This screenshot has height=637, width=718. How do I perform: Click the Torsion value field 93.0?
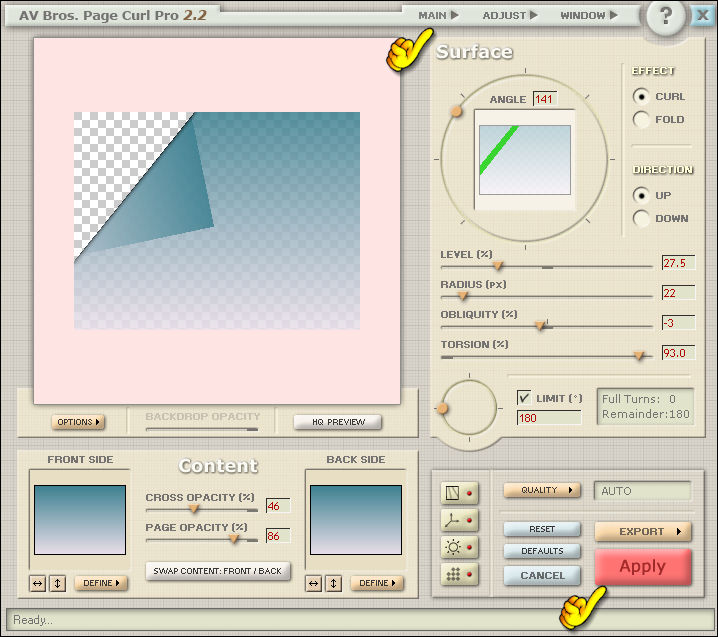679,353
